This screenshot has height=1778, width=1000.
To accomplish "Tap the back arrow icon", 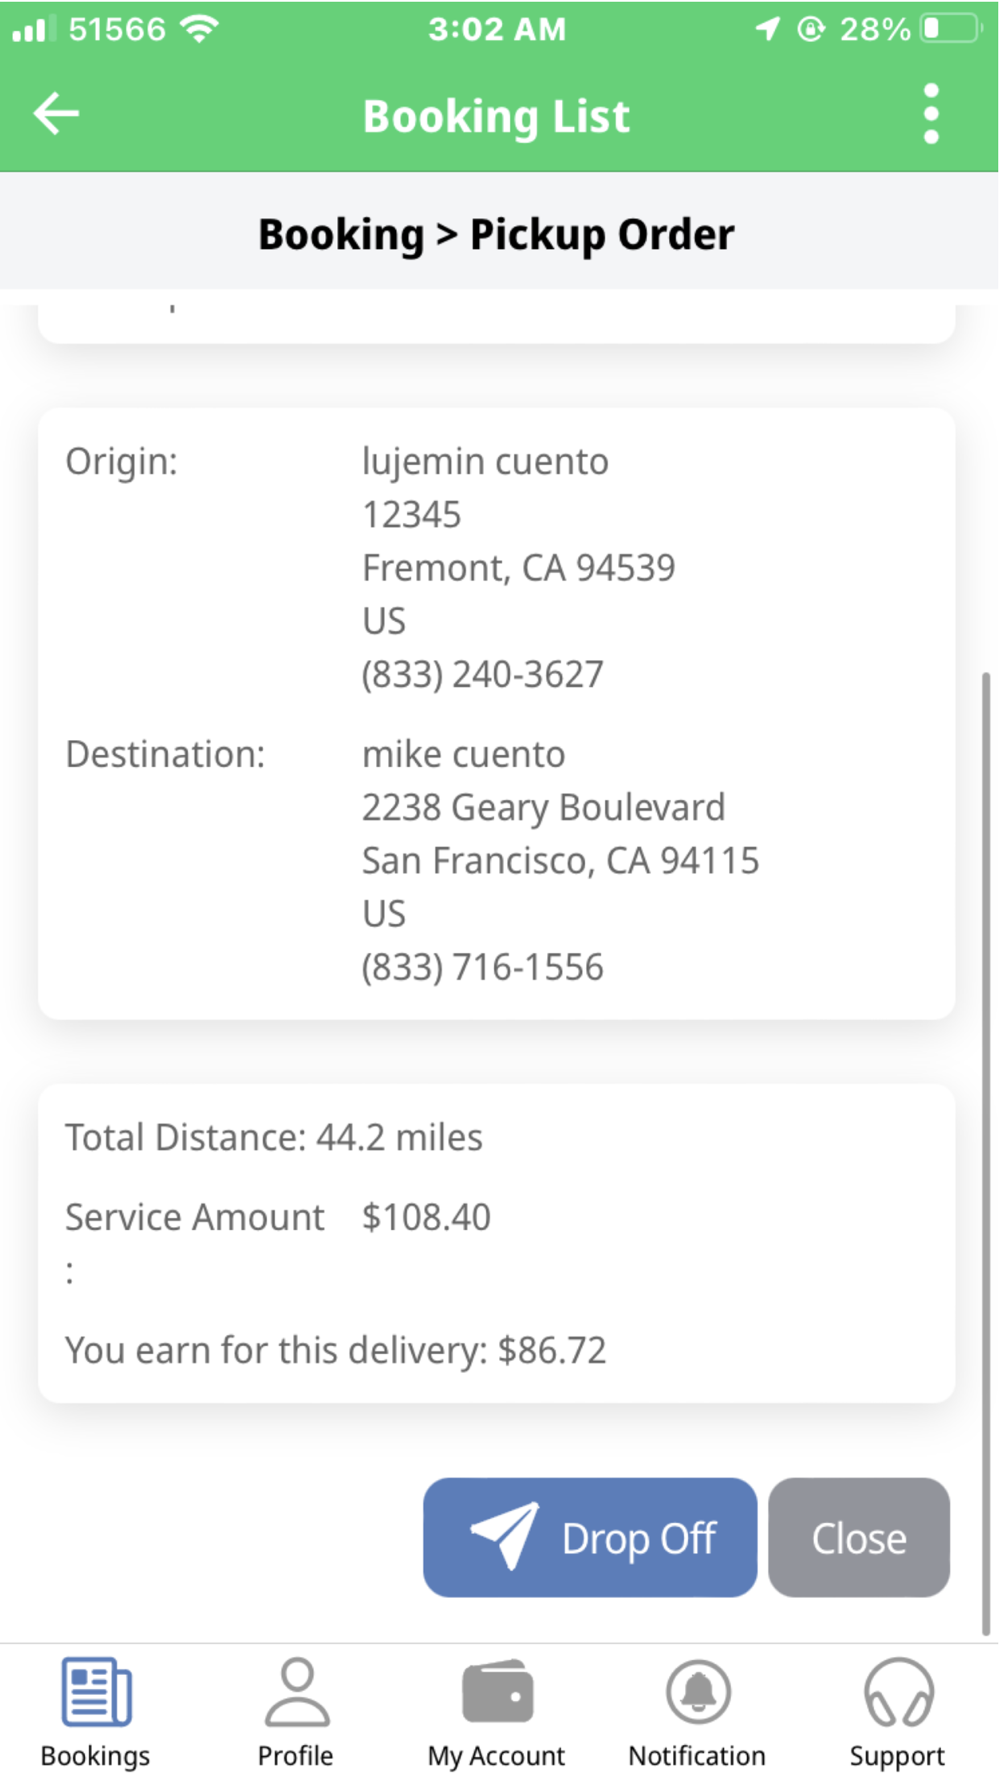I will [56, 113].
